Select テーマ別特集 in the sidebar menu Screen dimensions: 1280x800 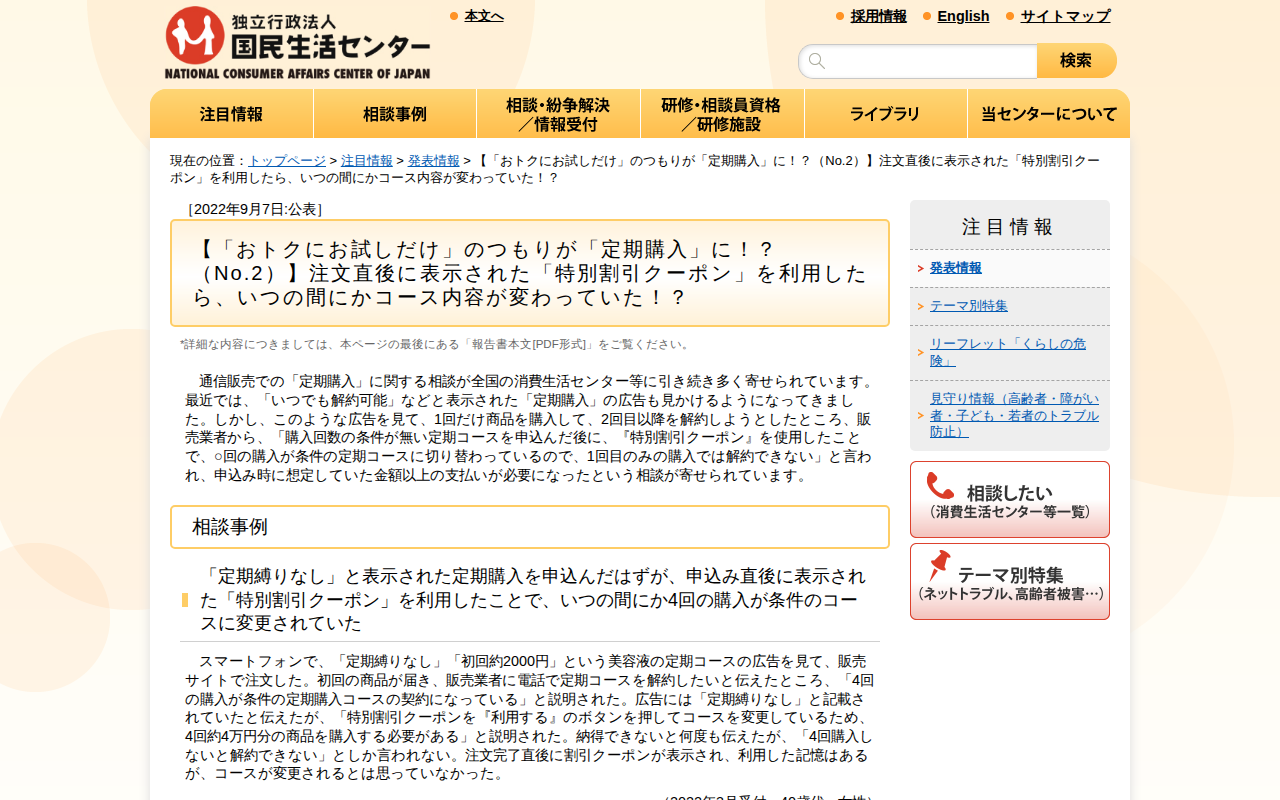[x=969, y=306]
